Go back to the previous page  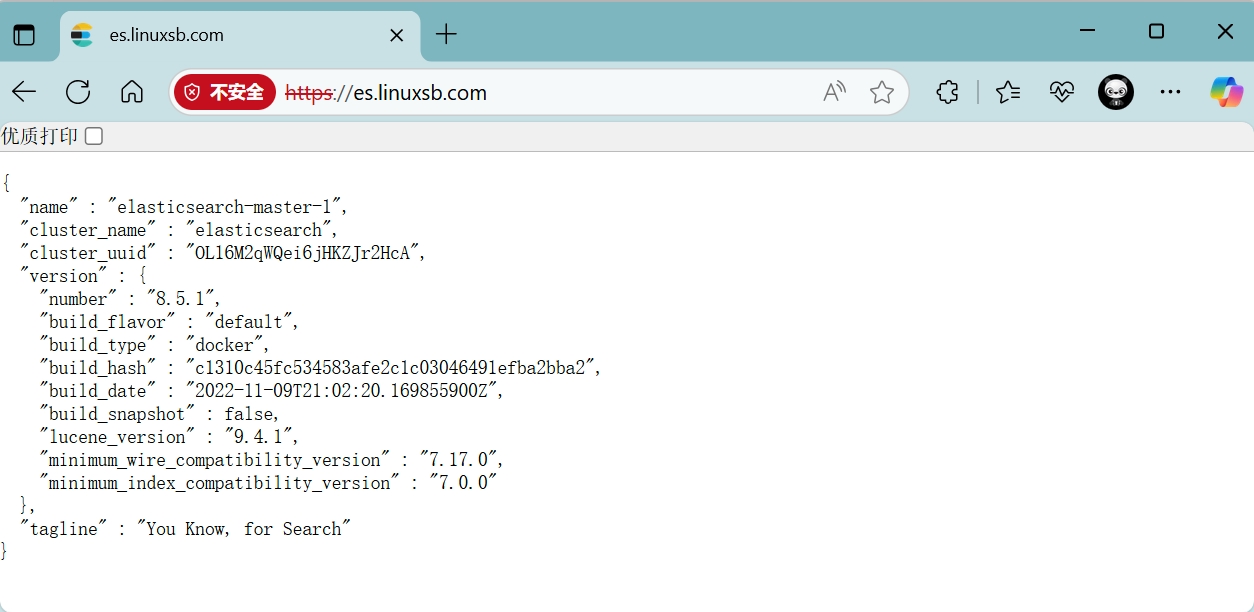[x=24, y=93]
